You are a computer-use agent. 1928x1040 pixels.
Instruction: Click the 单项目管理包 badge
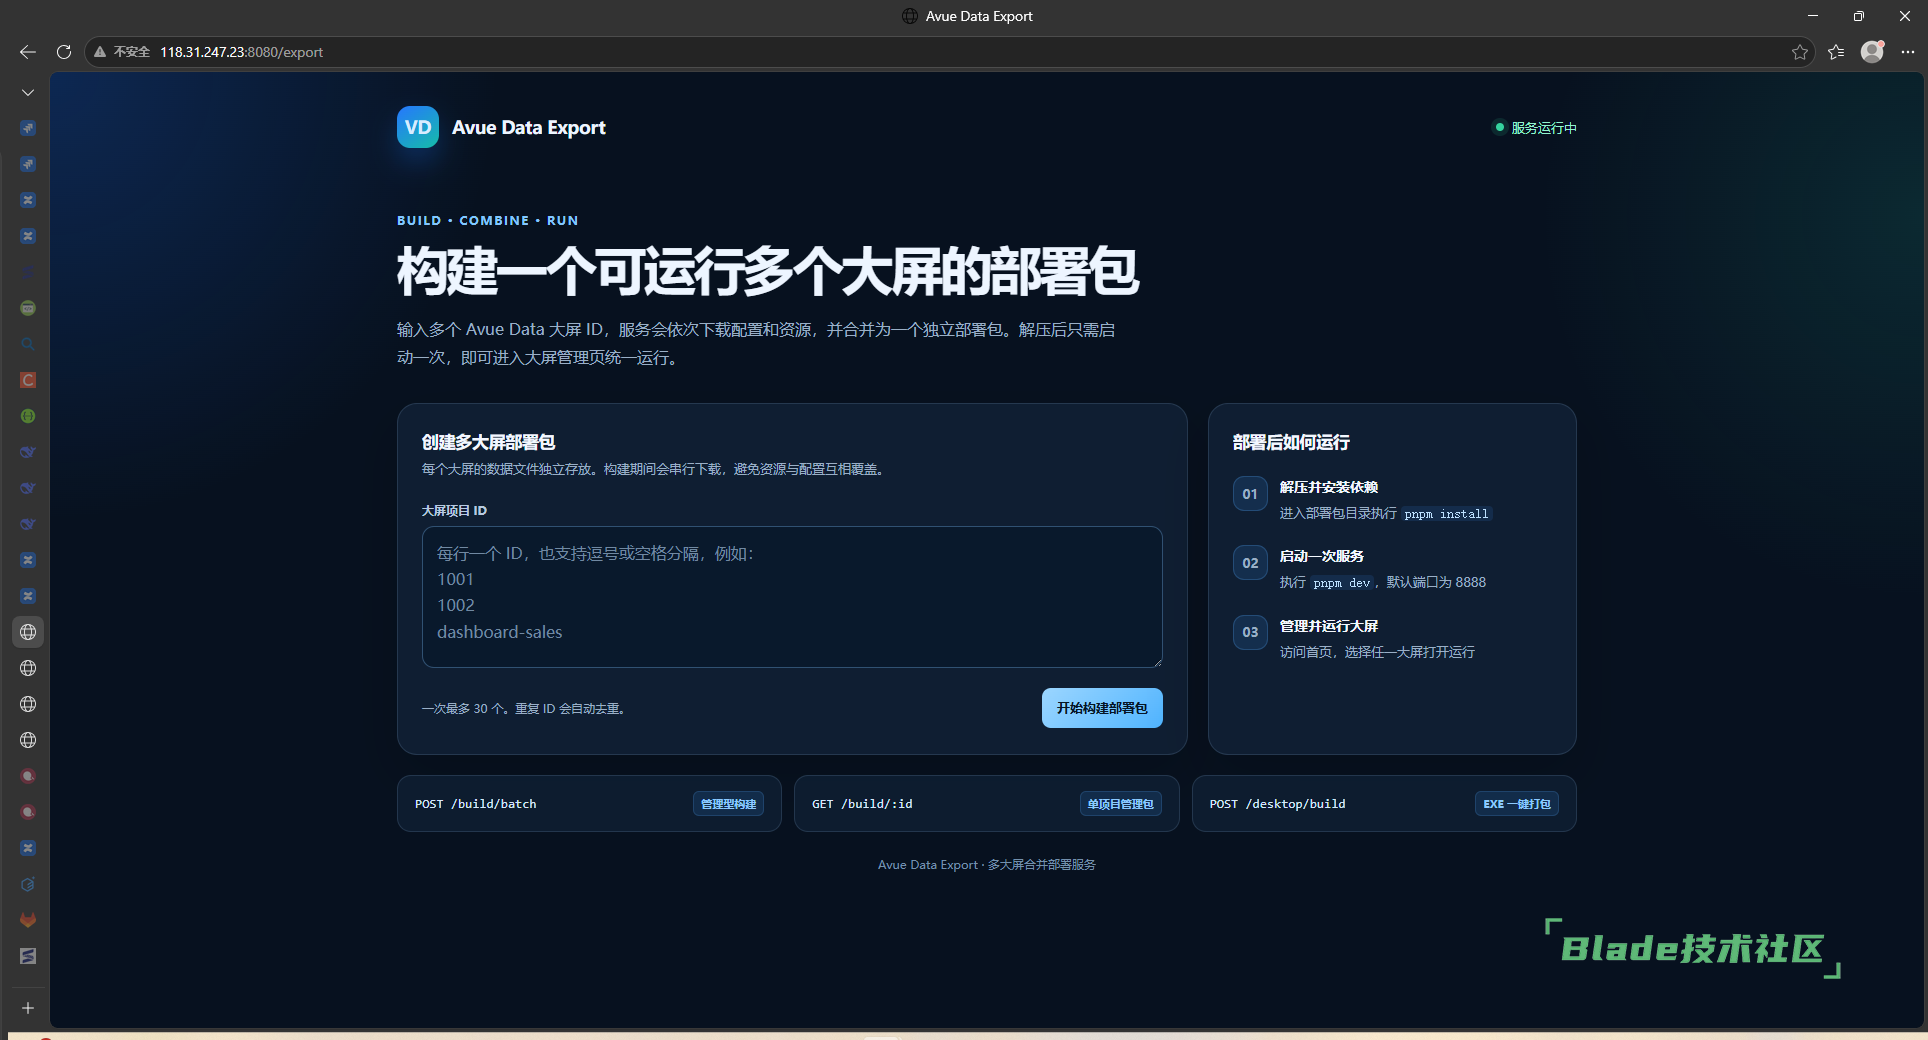click(1121, 804)
